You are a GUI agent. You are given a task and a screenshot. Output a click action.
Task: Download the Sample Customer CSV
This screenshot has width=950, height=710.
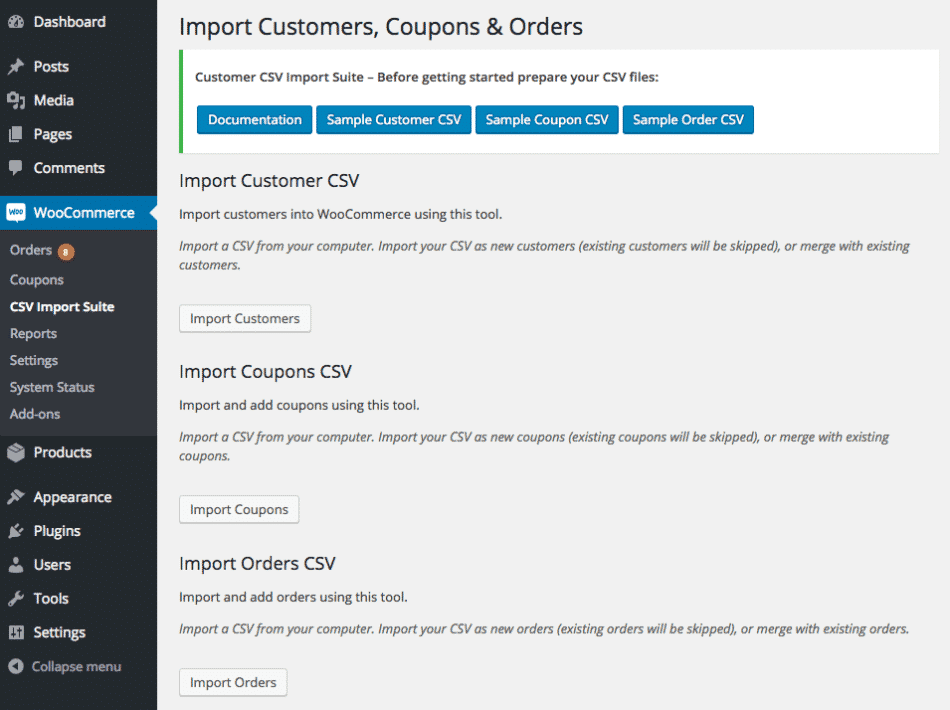(x=394, y=119)
